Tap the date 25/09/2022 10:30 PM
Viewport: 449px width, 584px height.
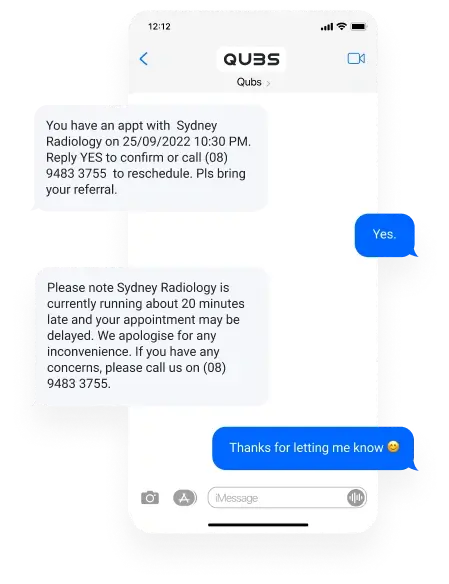(185, 142)
